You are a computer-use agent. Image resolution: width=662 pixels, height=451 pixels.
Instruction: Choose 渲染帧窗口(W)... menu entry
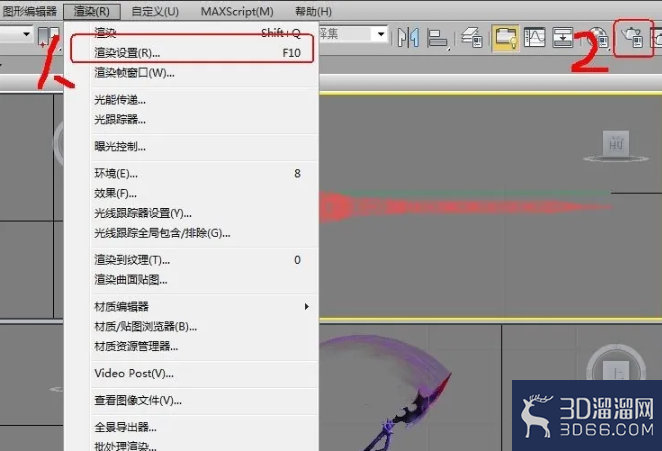[x=197, y=73]
